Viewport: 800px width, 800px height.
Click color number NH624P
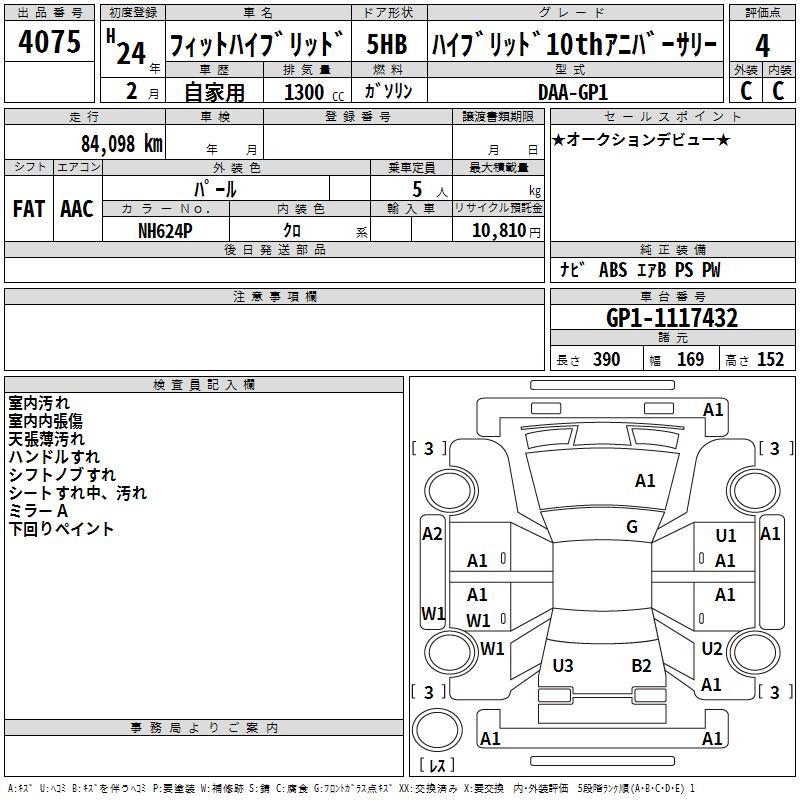pyautogui.click(x=165, y=231)
